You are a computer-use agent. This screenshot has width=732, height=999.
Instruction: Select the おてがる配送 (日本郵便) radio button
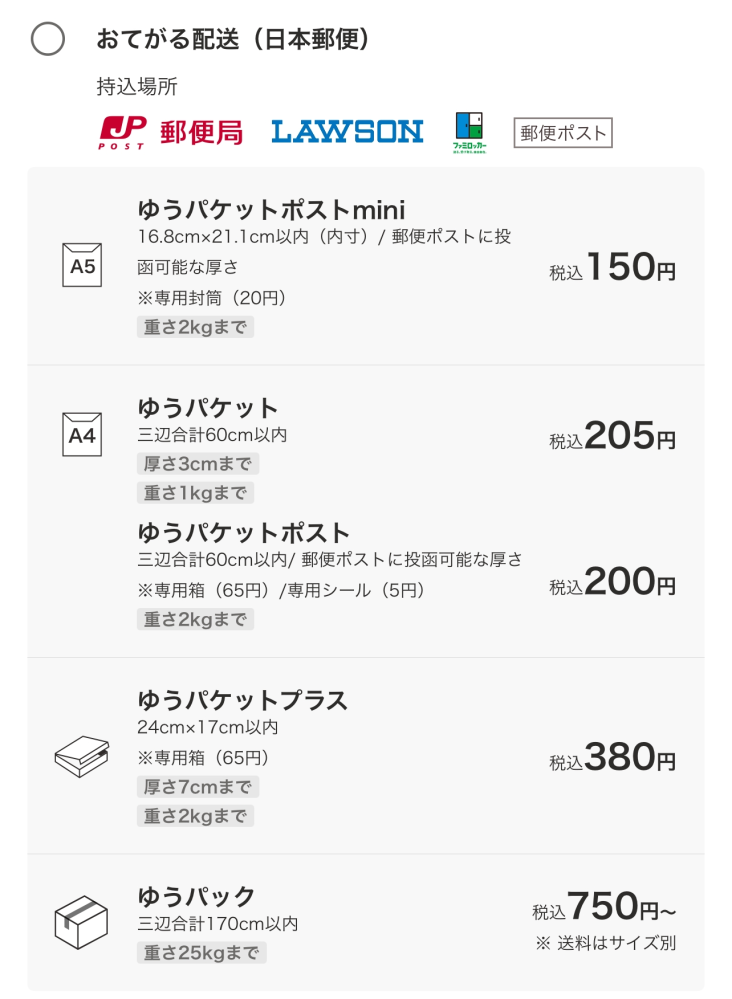(x=48, y=39)
